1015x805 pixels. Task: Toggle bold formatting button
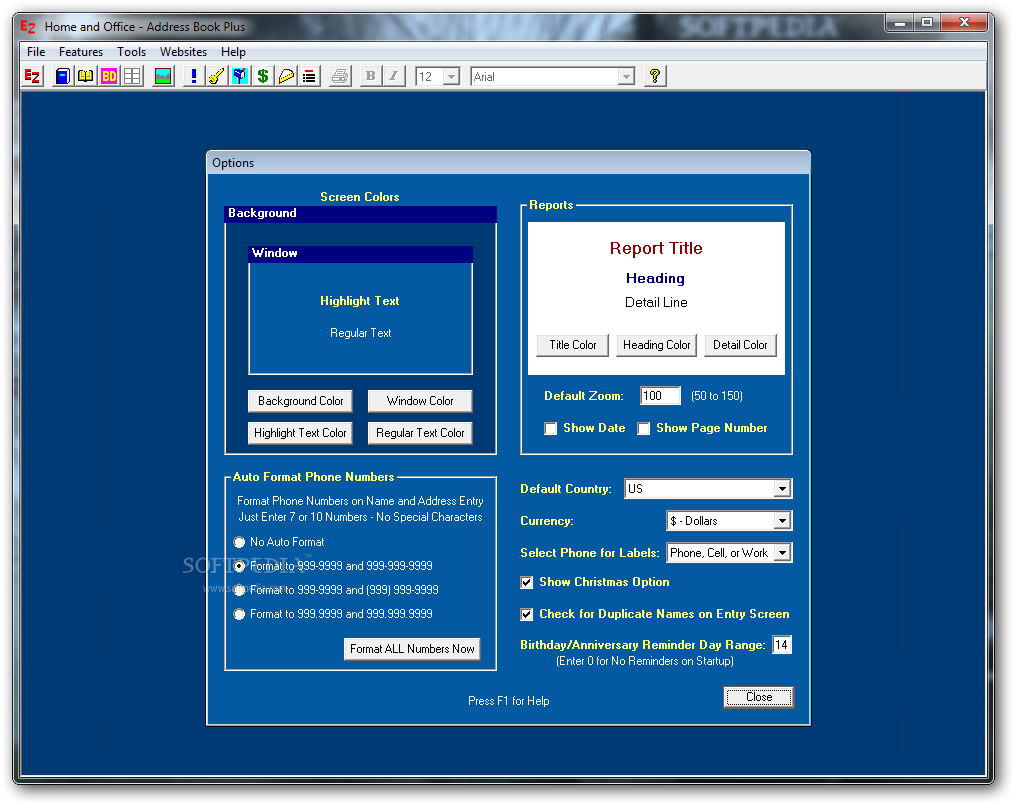click(370, 76)
